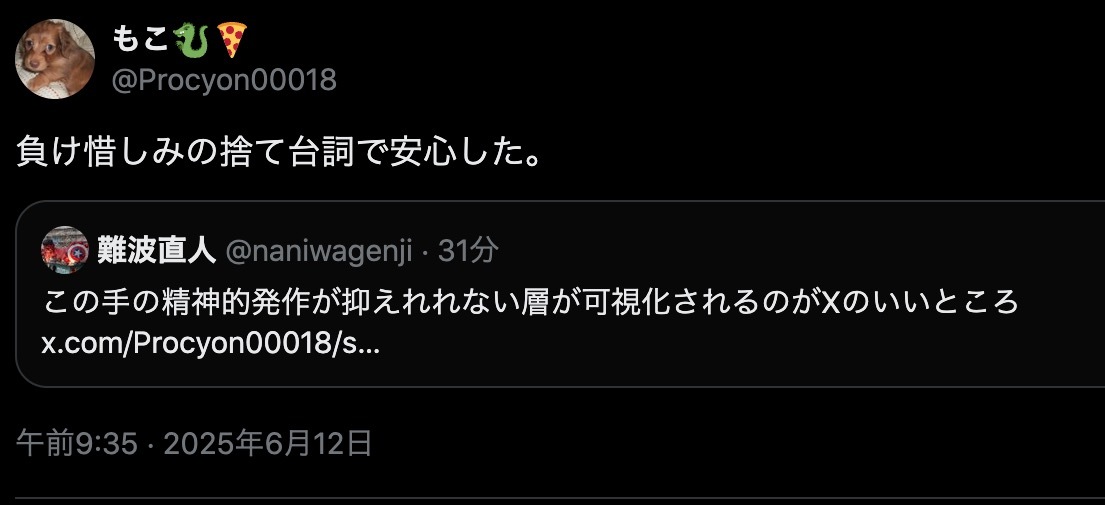1105x505 pixels.
Task: Click the pizza emoji beside the name
Action: click(x=231, y=40)
